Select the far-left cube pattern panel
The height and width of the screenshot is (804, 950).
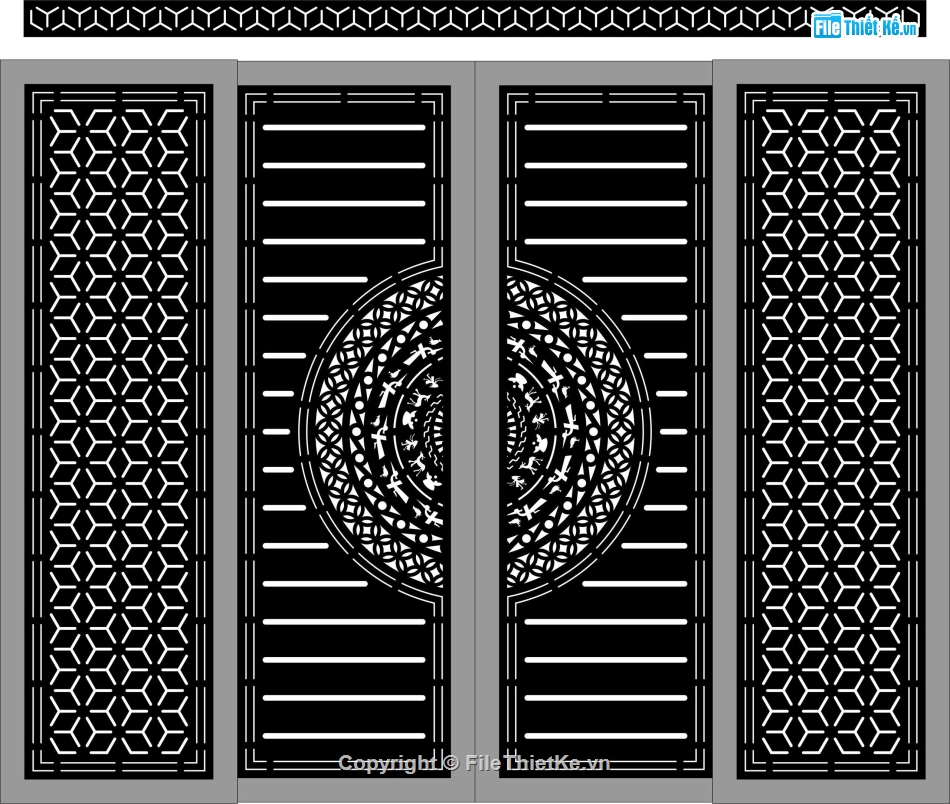(x=119, y=430)
